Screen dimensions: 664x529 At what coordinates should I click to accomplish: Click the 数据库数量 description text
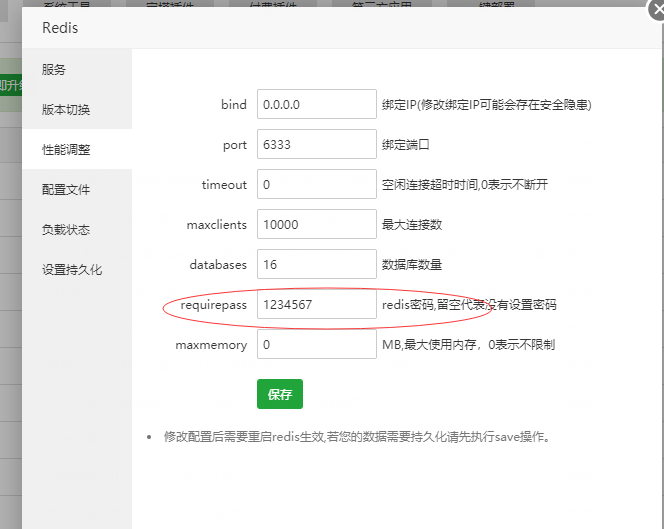(x=412, y=265)
